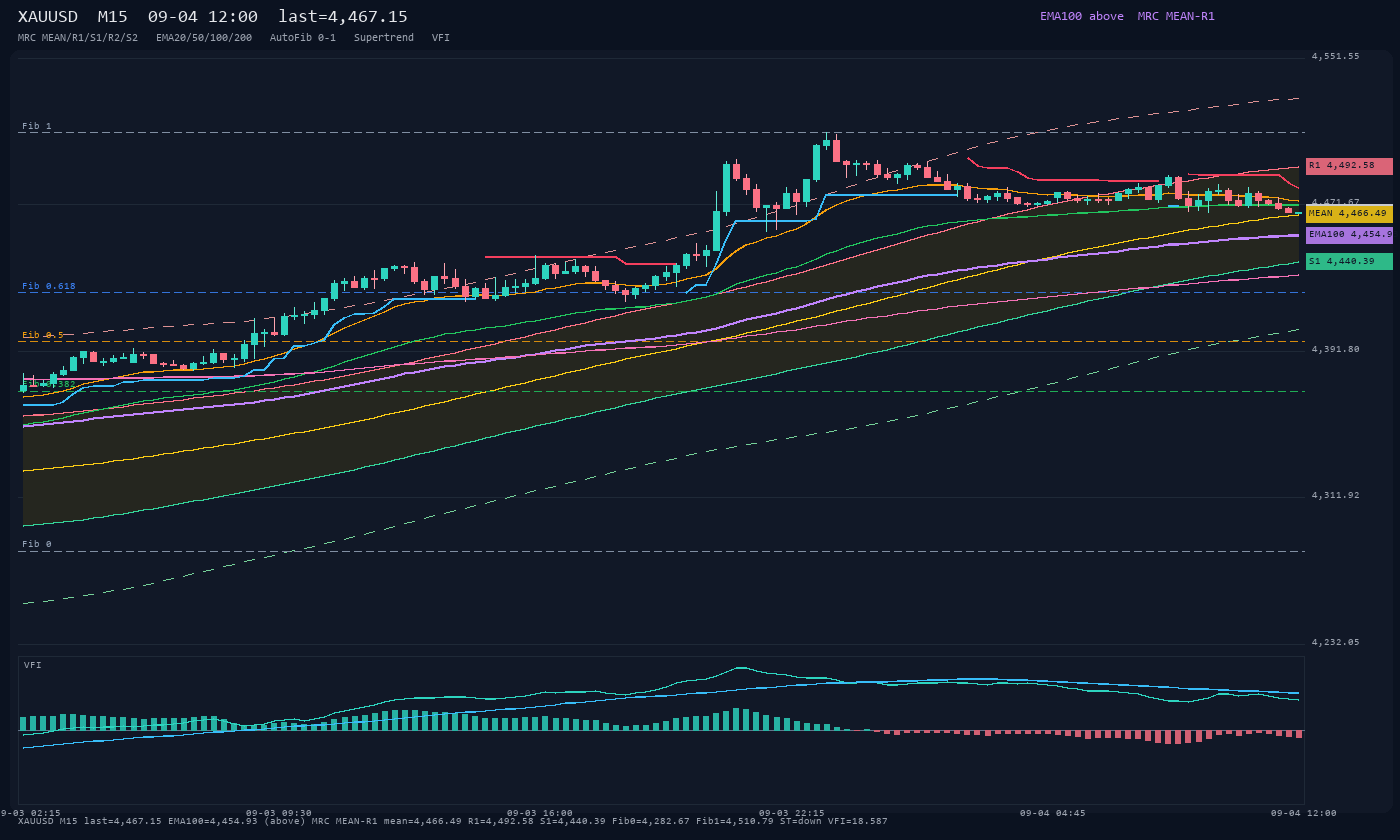This screenshot has width=1400, height=840.
Task: Click the 'last=4,467.15' price in the title
Action: pos(343,17)
